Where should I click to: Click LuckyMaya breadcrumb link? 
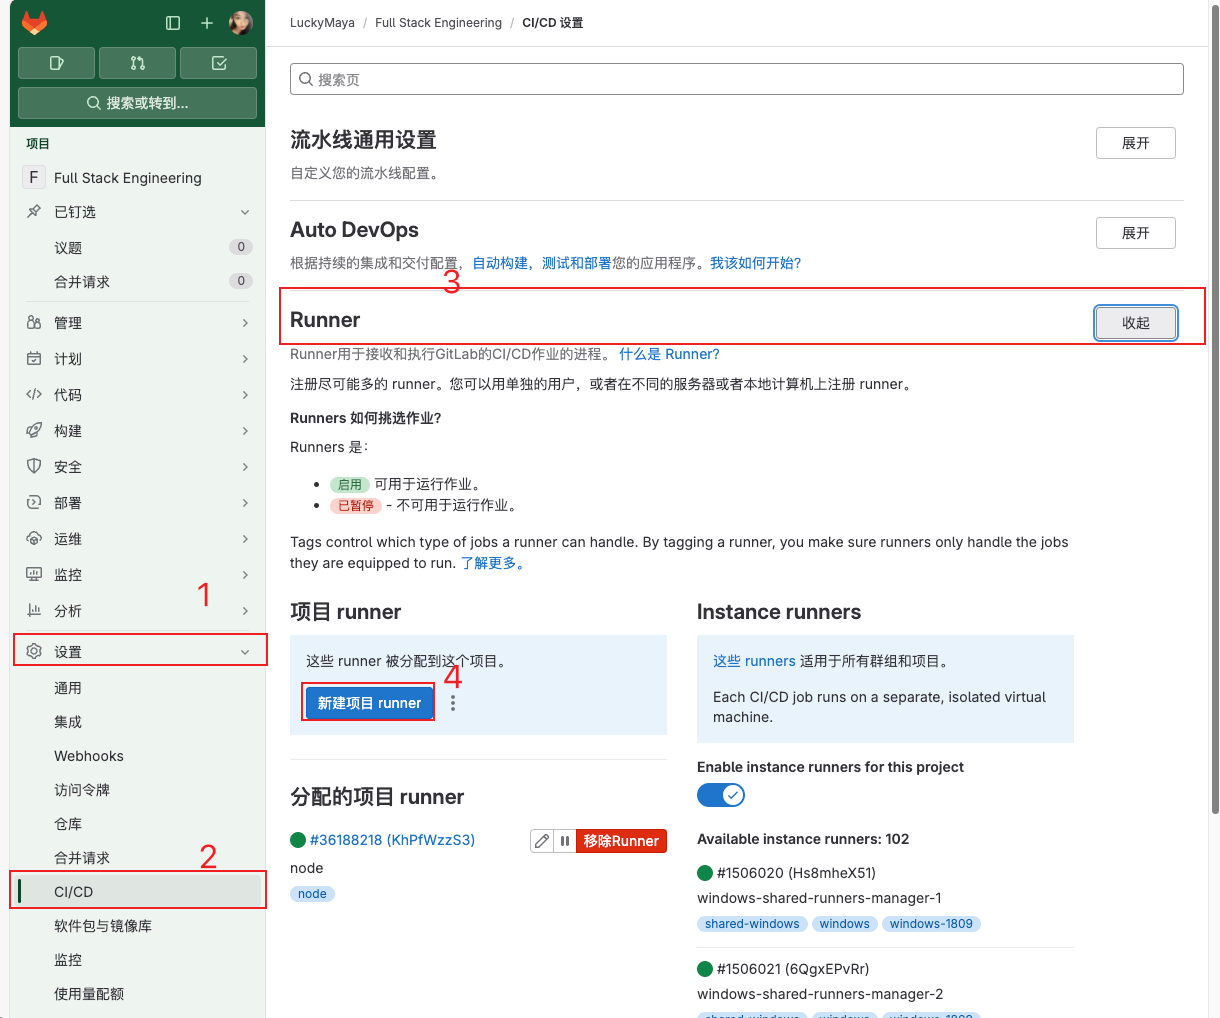pos(322,23)
